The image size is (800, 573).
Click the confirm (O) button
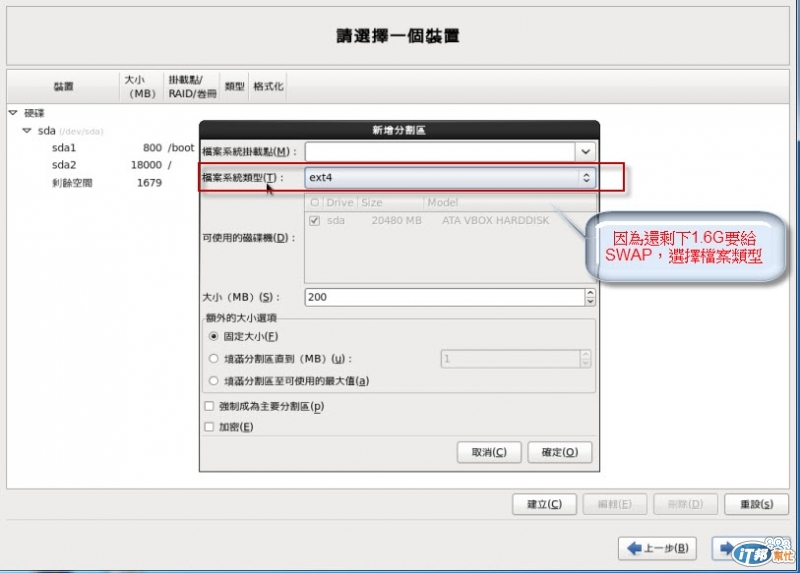point(560,452)
